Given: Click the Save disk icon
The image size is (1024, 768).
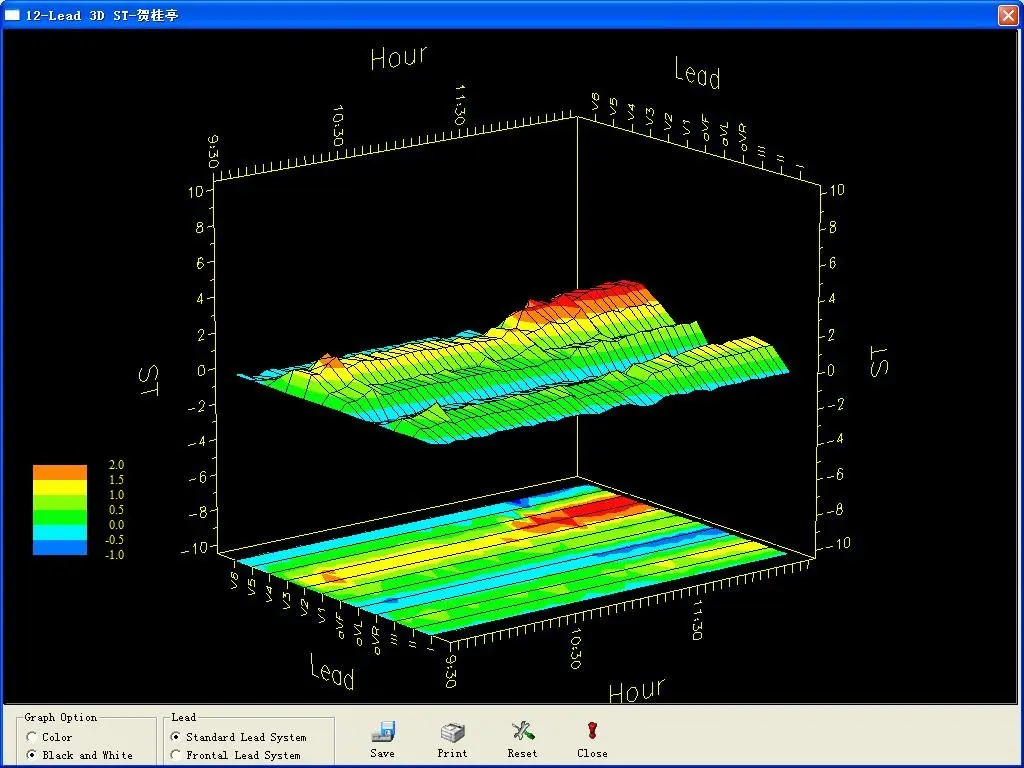Looking at the screenshot, I should (x=383, y=733).
